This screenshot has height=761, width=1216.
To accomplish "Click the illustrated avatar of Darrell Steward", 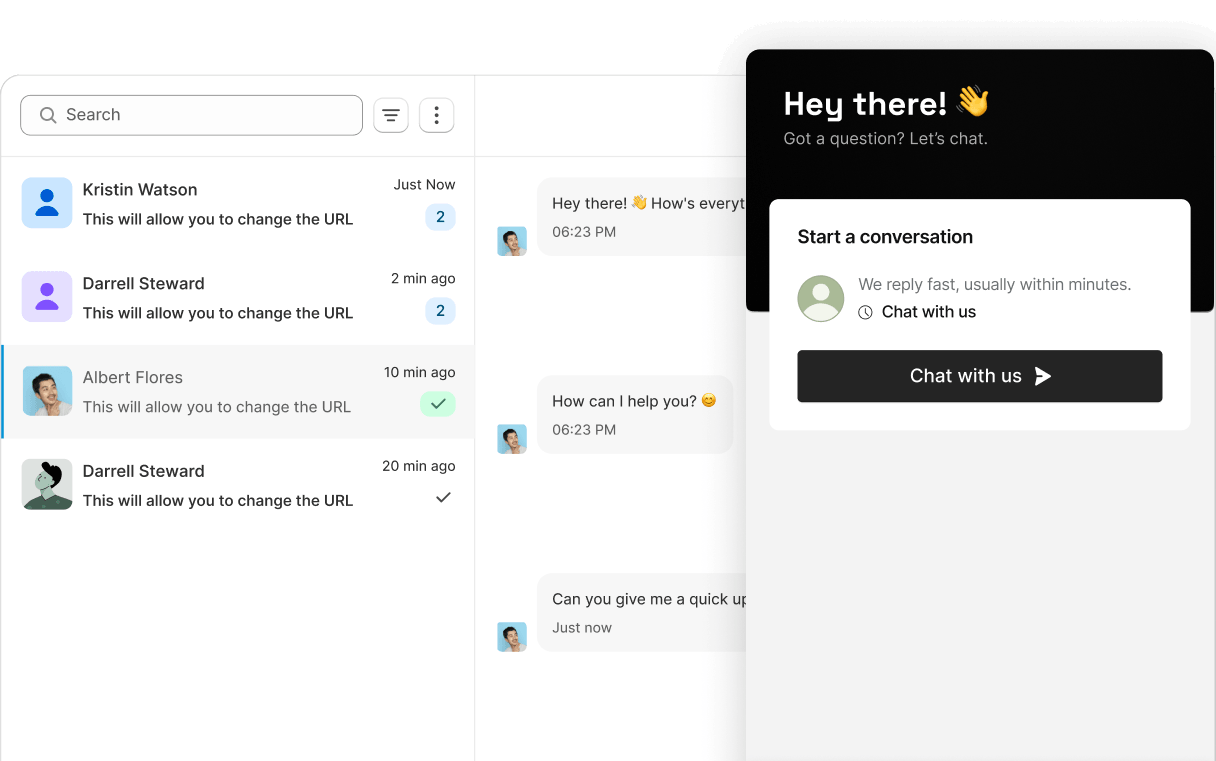I will point(47,485).
